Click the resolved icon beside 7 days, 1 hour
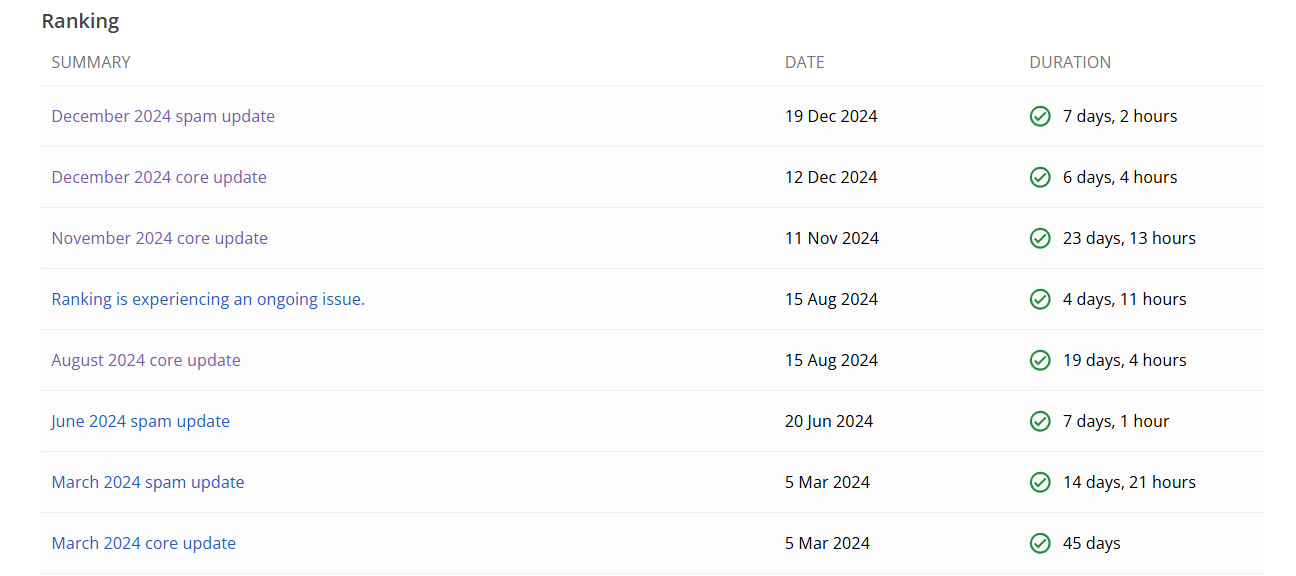1296x576 pixels. (1040, 421)
